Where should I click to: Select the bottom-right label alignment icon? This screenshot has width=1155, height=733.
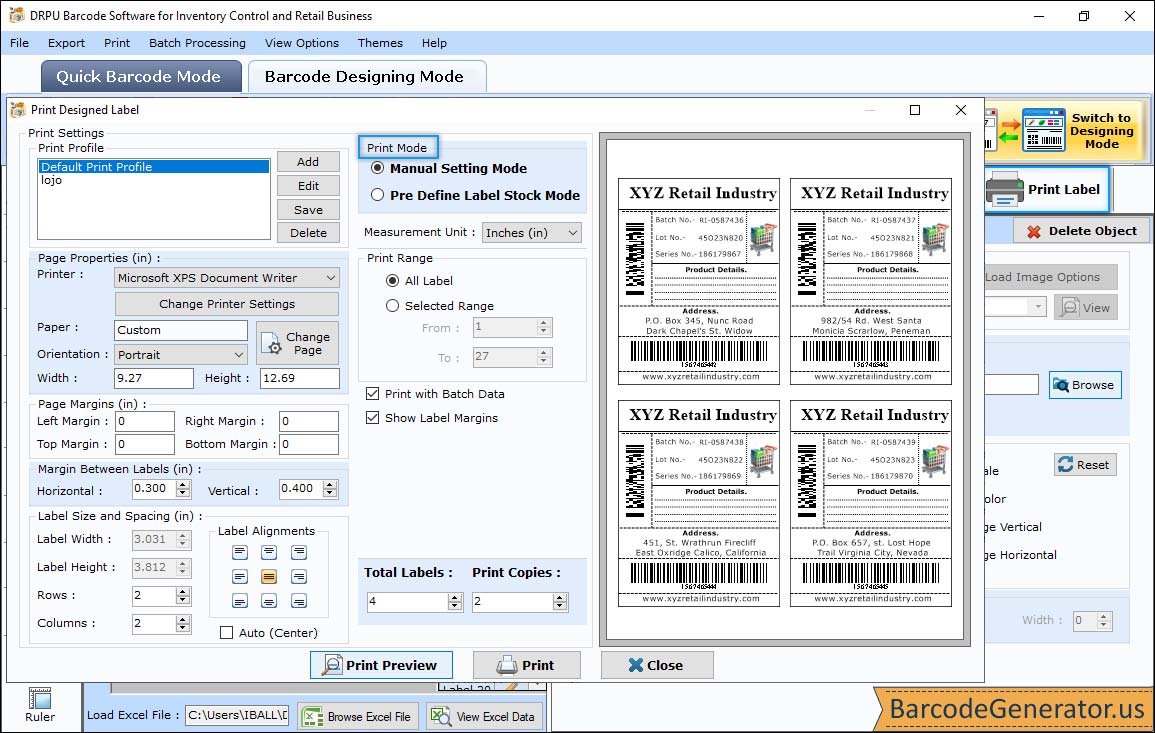pos(298,601)
